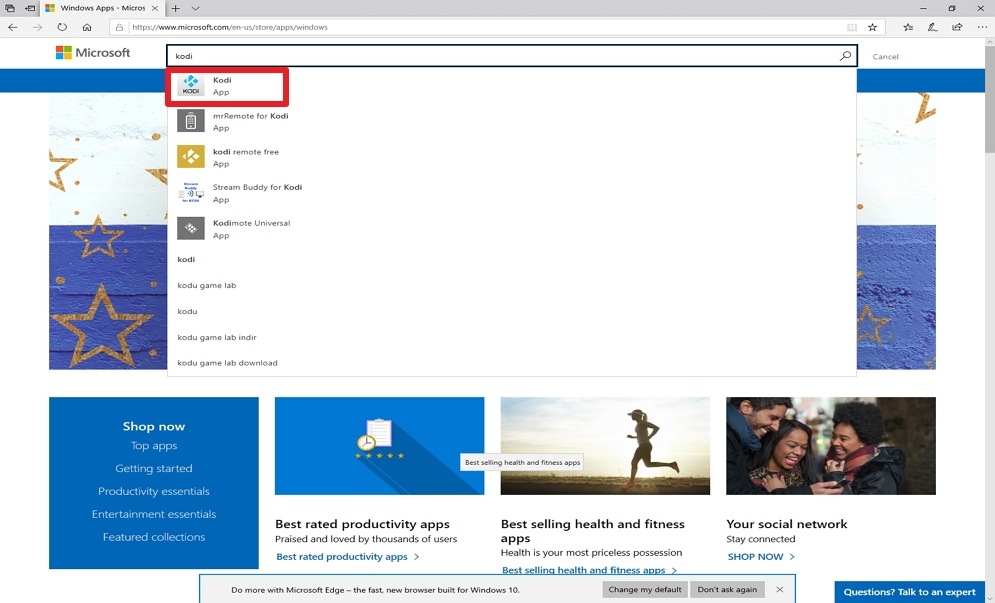Viewport: 995px width, 603px height.
Task: Open Kodimote Universal app icon
Action: click(x=190, y=229)
